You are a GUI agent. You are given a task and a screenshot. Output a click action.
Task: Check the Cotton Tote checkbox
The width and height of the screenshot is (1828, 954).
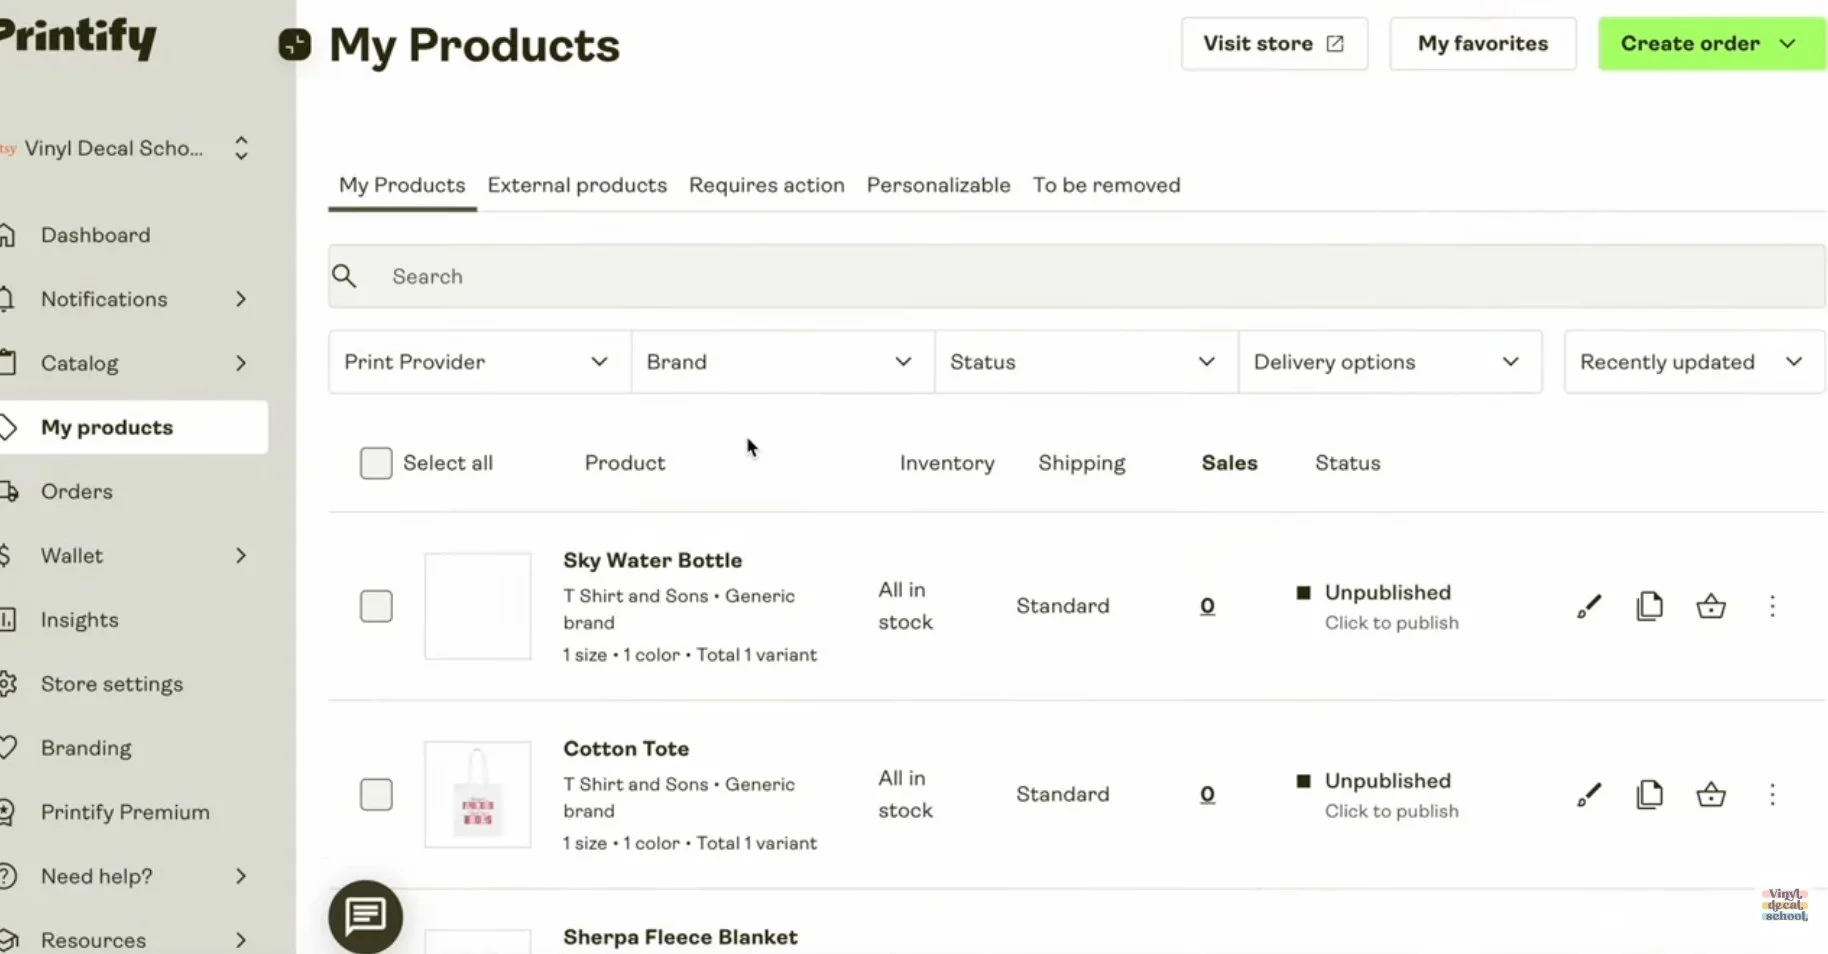(376, 795)
